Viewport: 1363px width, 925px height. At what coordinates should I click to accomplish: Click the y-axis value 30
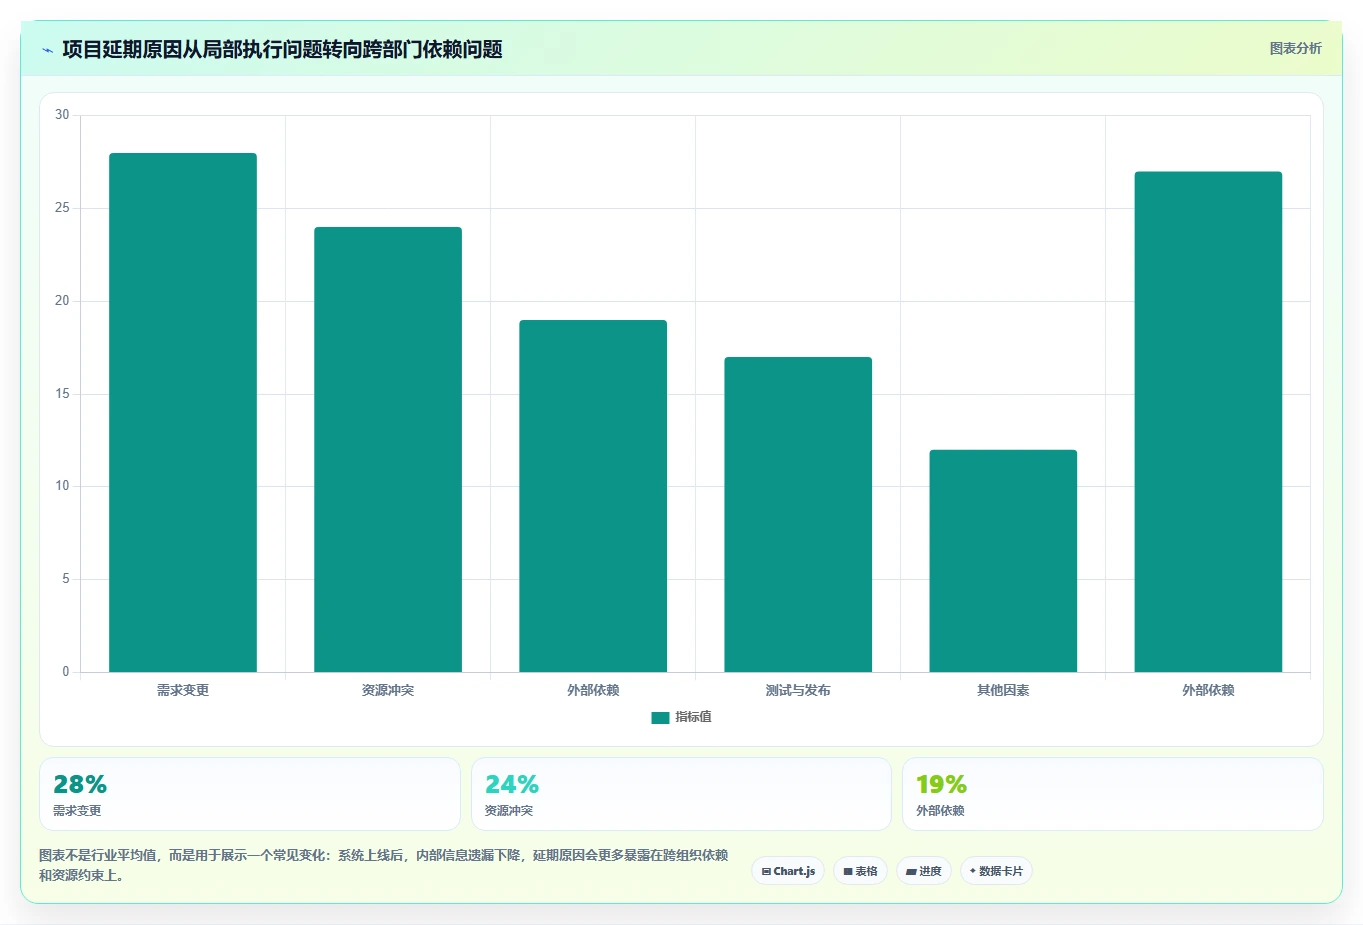[63, 115]
